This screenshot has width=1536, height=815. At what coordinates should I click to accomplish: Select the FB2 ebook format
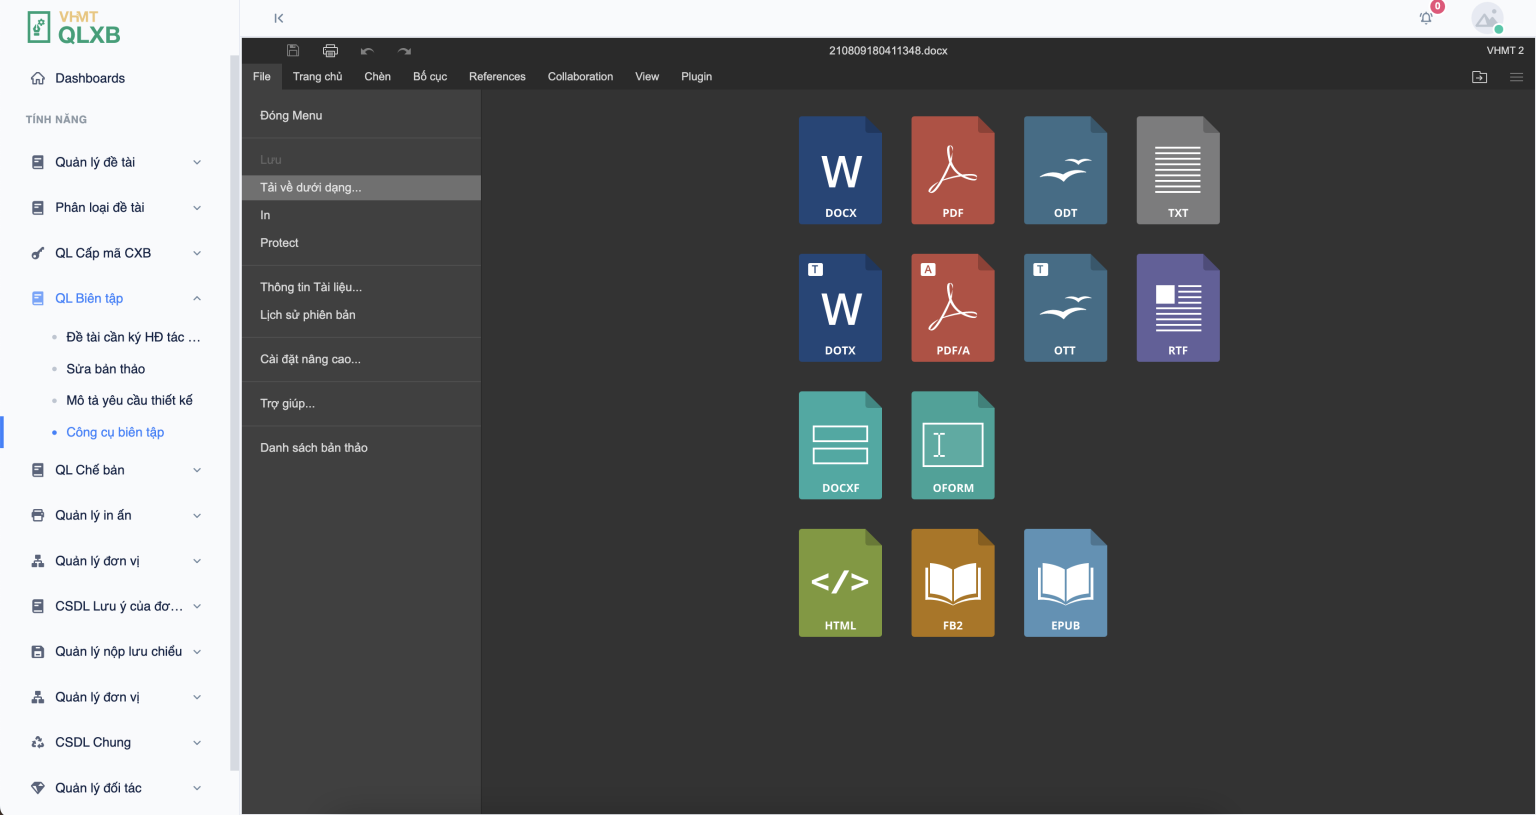tap(953, 583)
